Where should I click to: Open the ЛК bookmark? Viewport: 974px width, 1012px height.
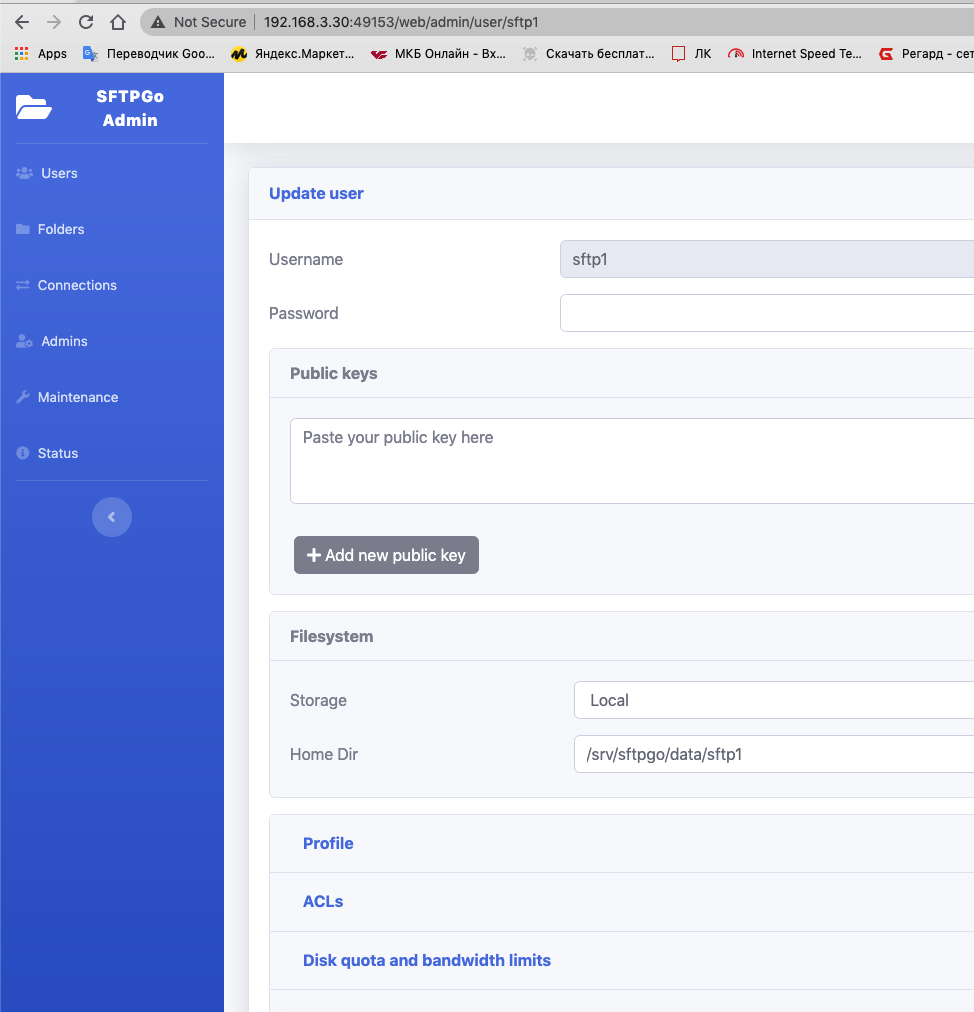point(691,54)
